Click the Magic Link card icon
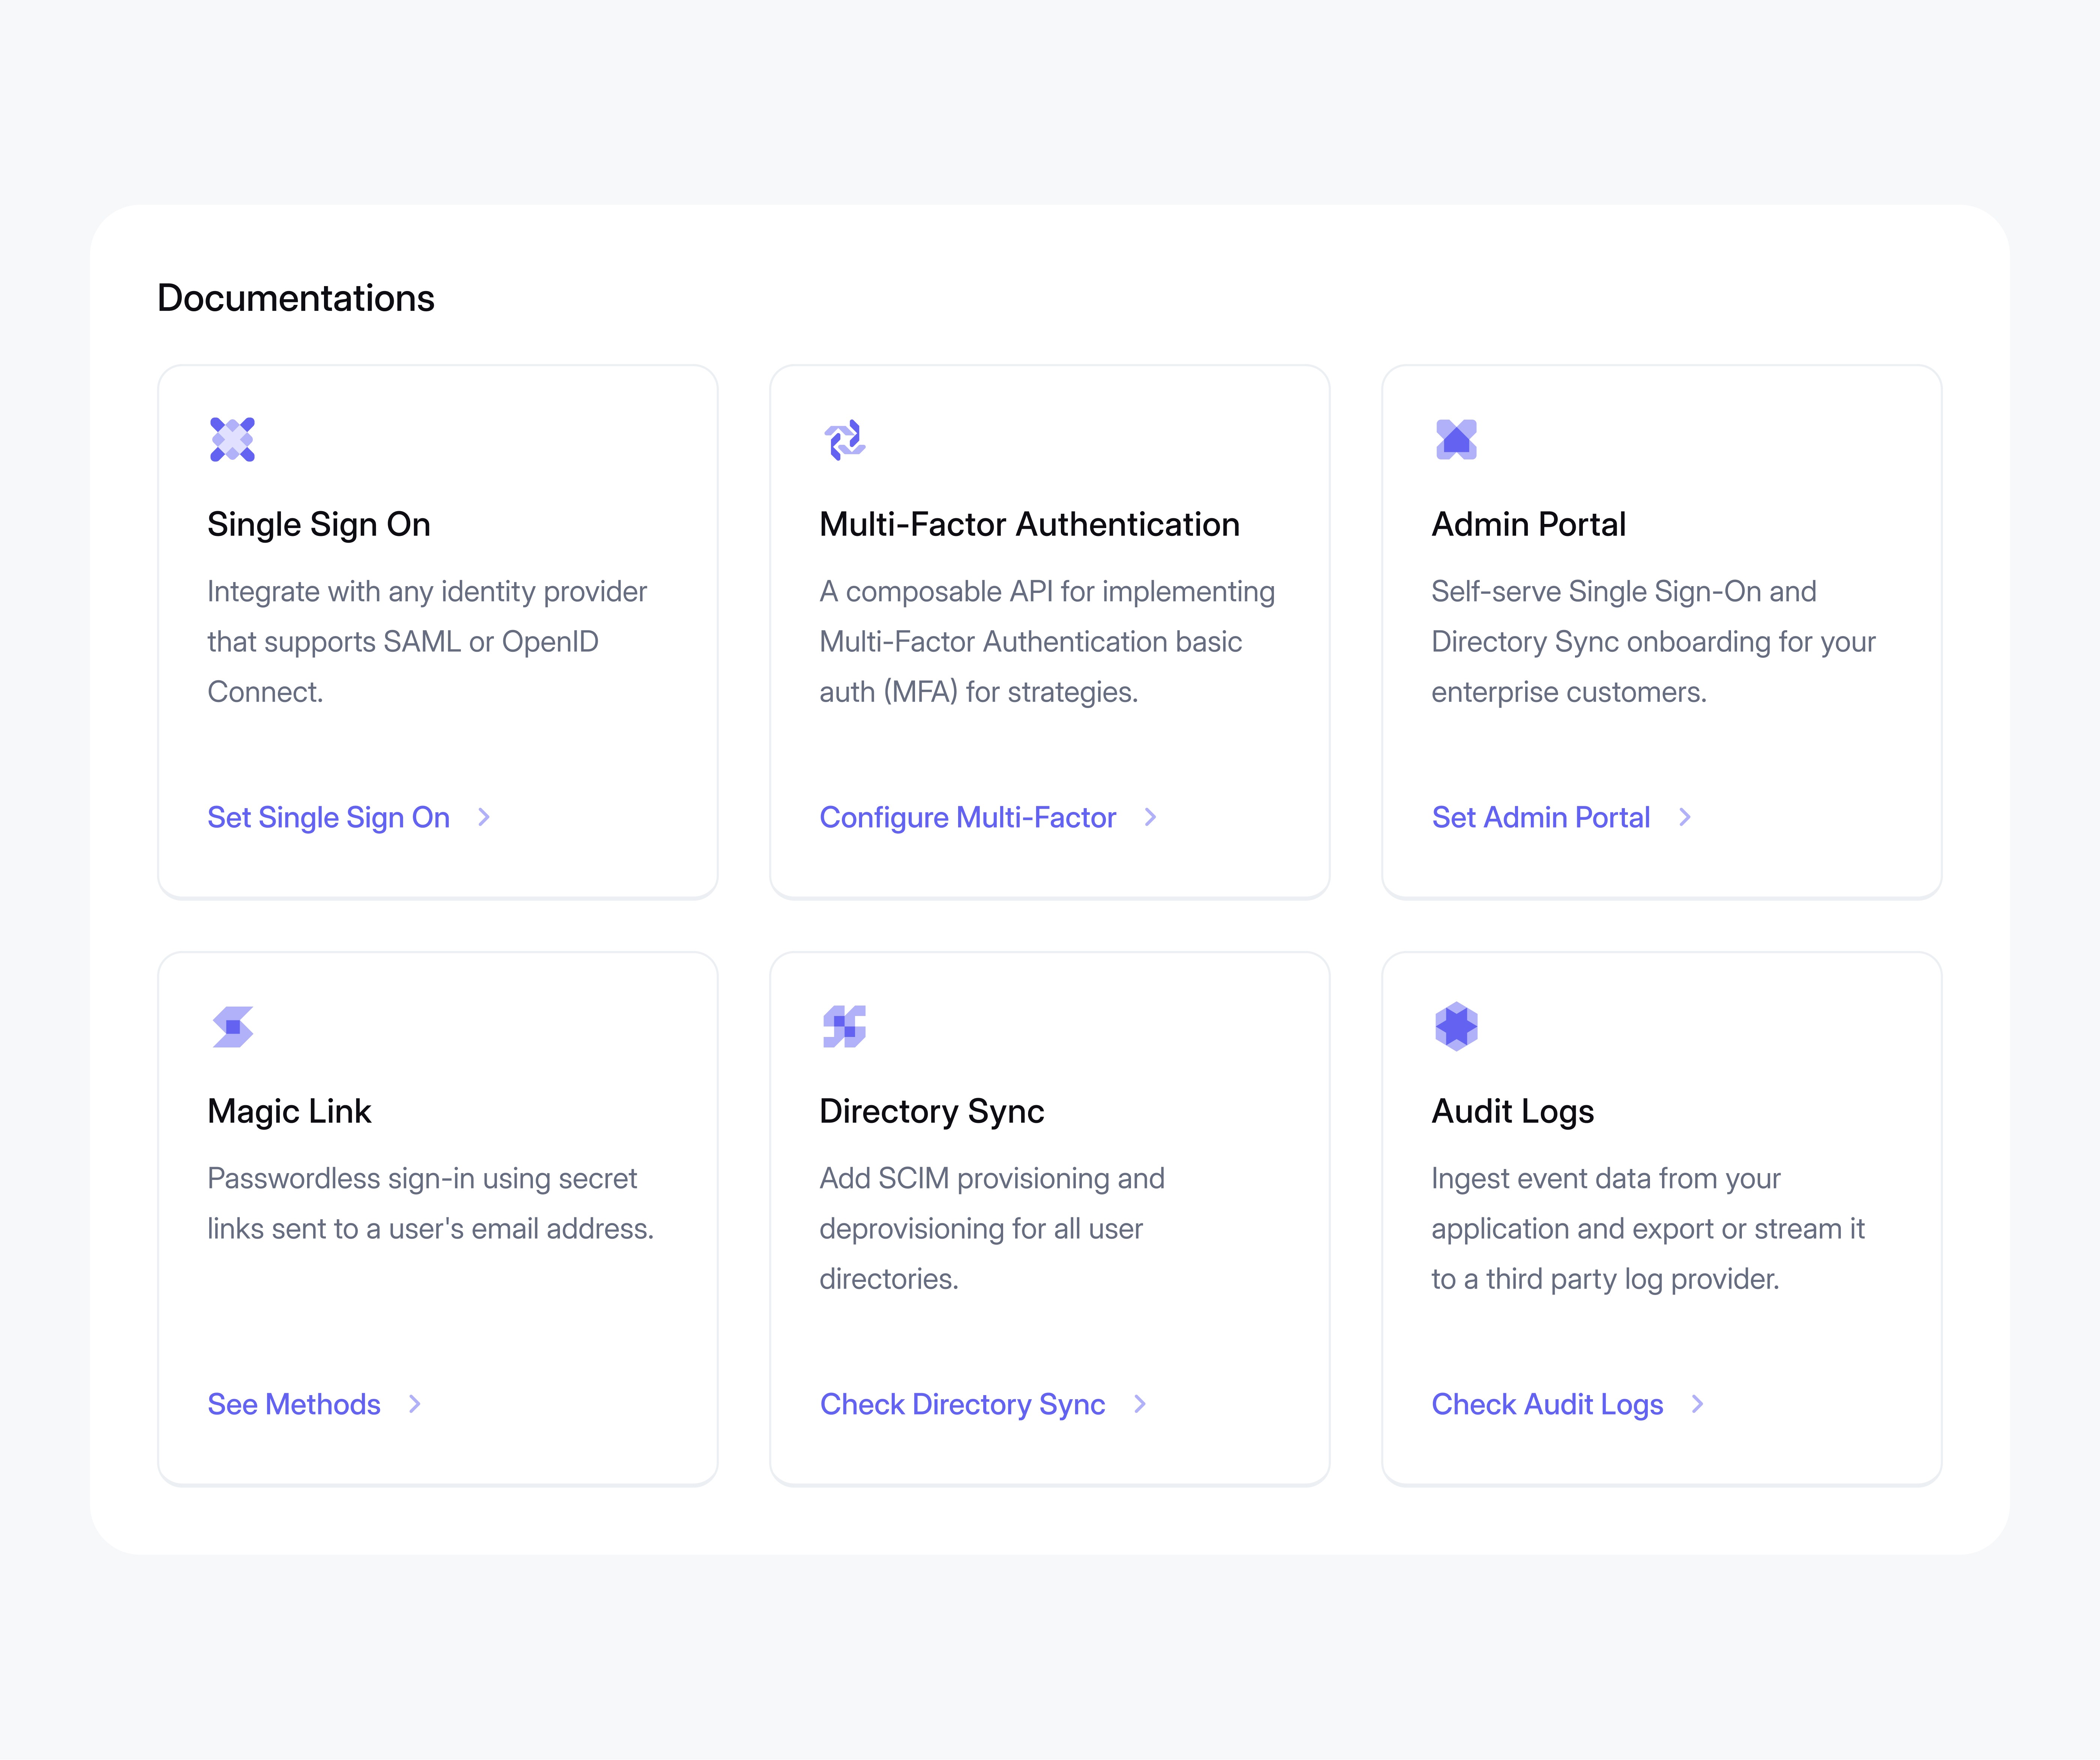The width and height of the screenshot is (2100, 1760). pyautogui.click(x=232, y=1026)
